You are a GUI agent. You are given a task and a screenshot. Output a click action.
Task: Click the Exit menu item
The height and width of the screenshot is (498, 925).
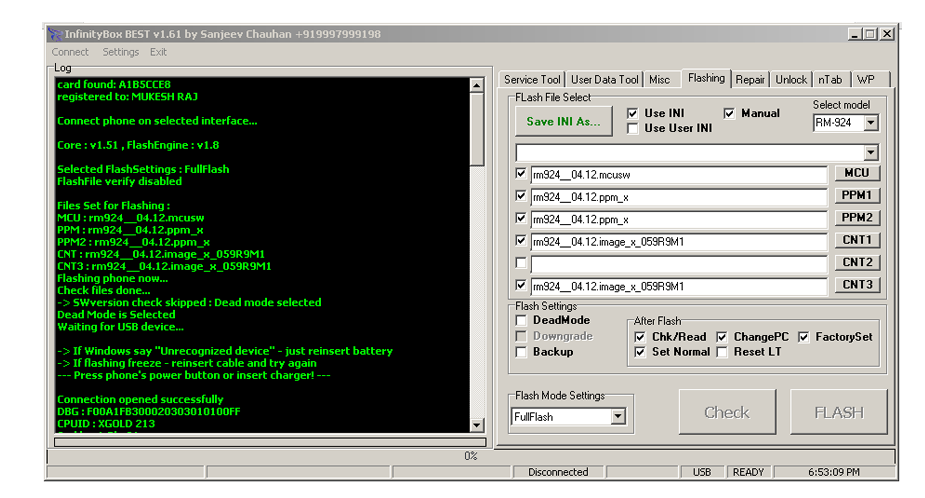click(x=158, y=52)
